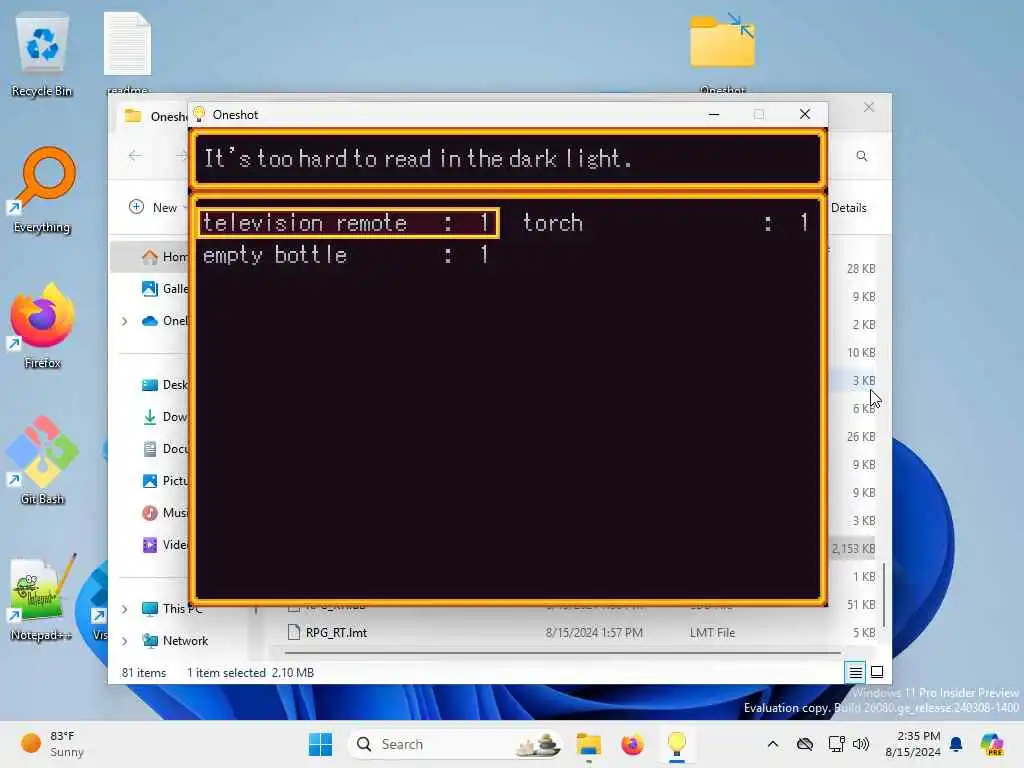This screenshot has width=1024, height=768.
Task: Click search icon in File Explorer
Action: click(861, 156)
